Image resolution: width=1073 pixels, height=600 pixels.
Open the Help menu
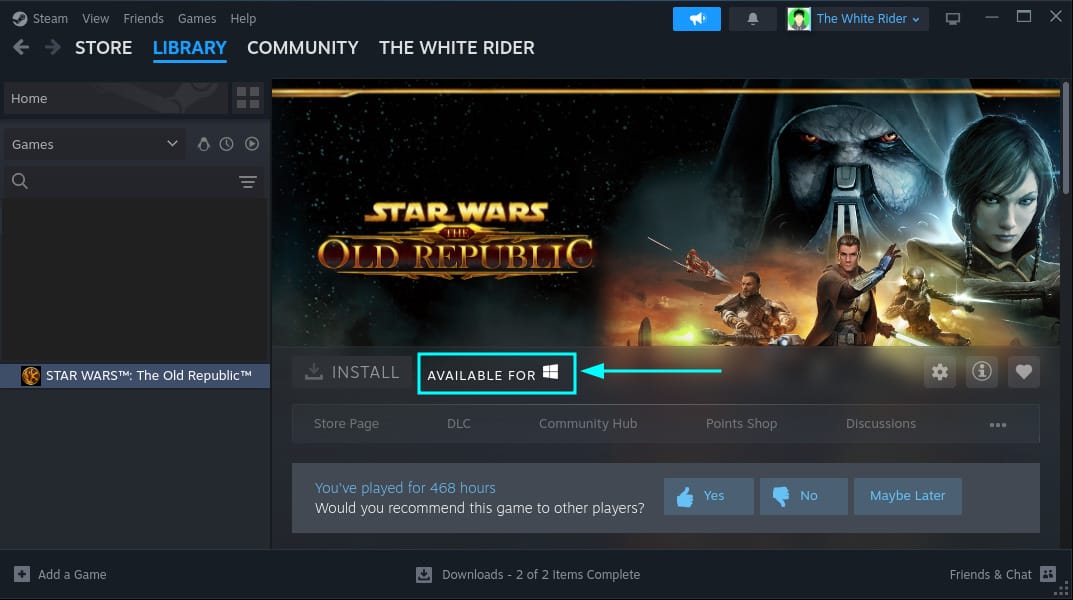(x=243, y=18)
